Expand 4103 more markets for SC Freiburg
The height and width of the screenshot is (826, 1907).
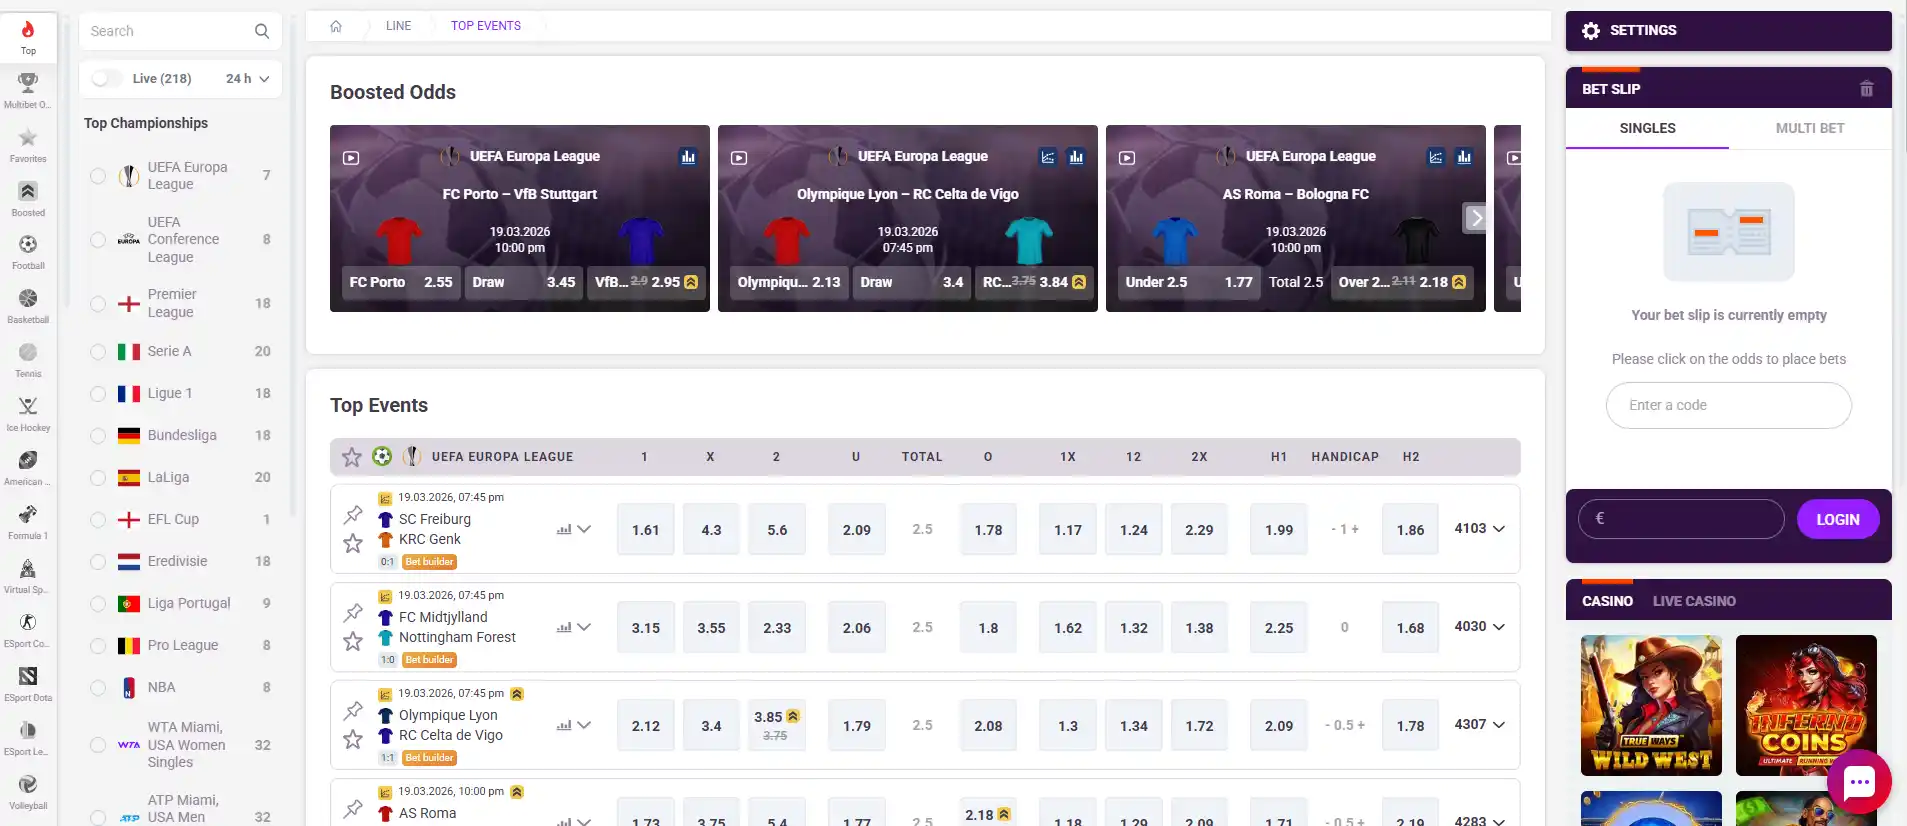(1480, 528)
